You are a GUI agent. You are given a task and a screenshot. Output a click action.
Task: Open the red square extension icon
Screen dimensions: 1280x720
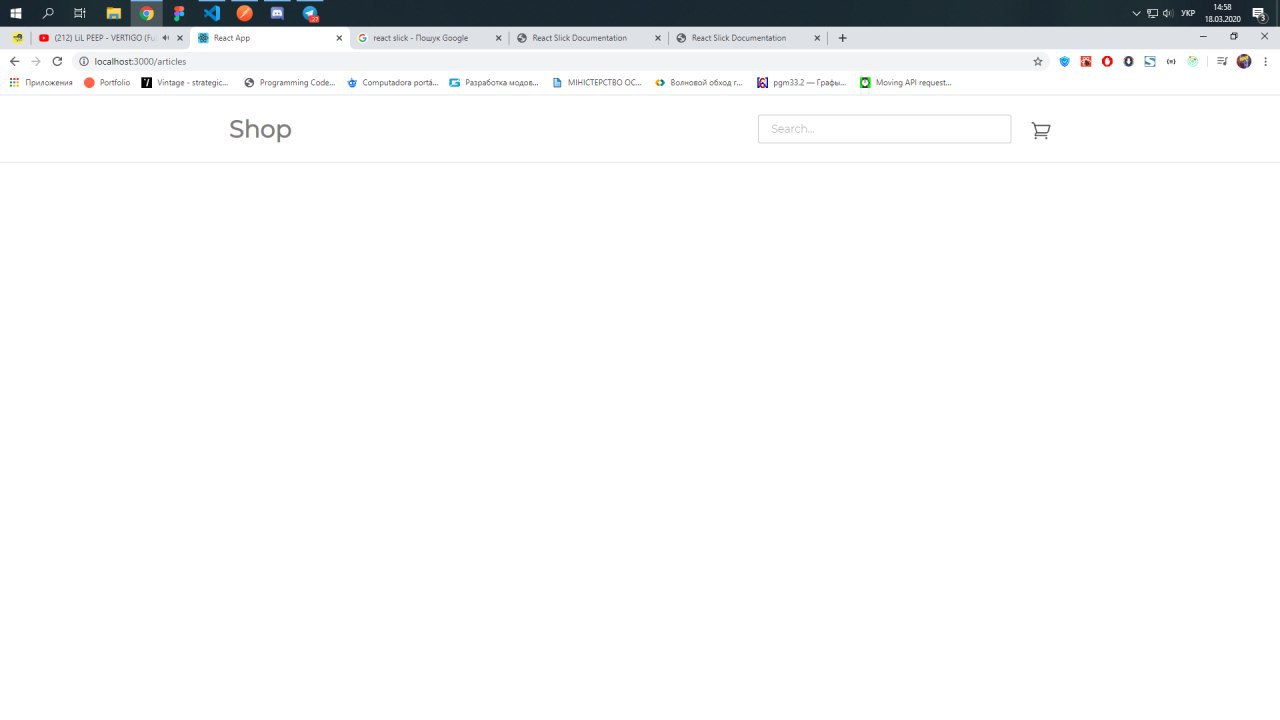click(x=1086, y=61)
